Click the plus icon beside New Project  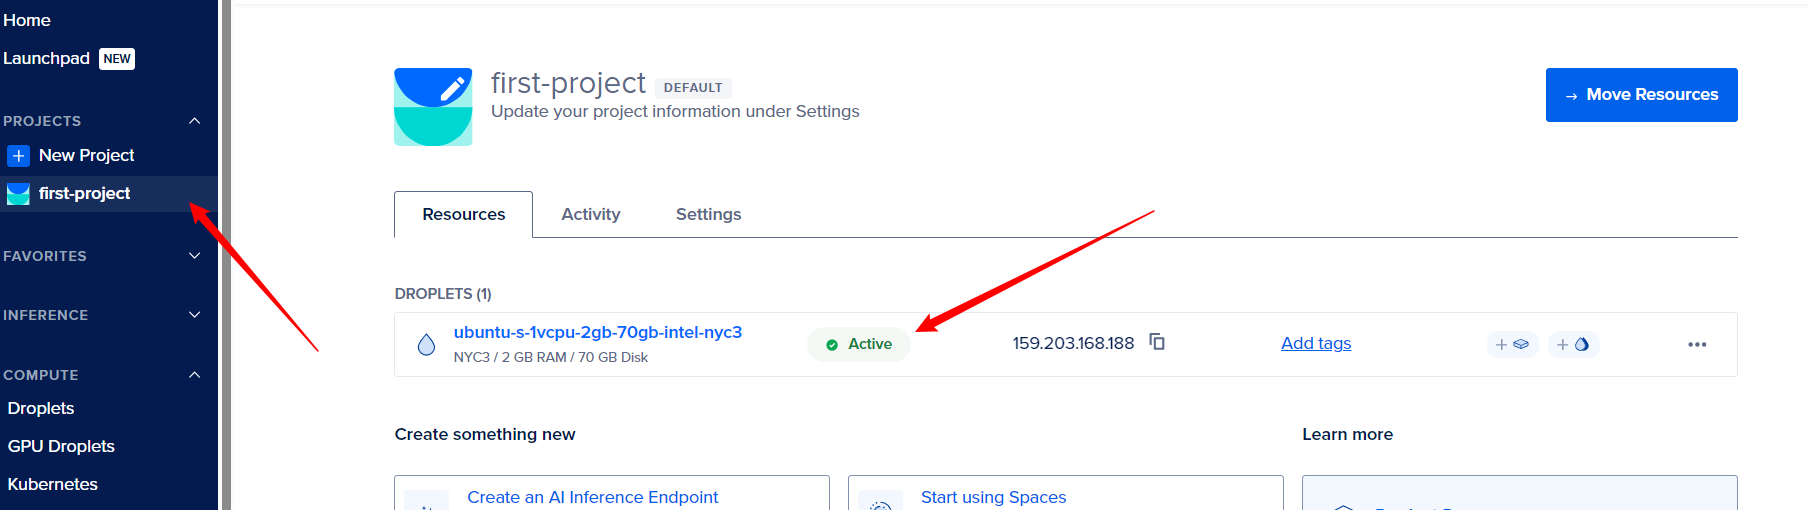18,155
